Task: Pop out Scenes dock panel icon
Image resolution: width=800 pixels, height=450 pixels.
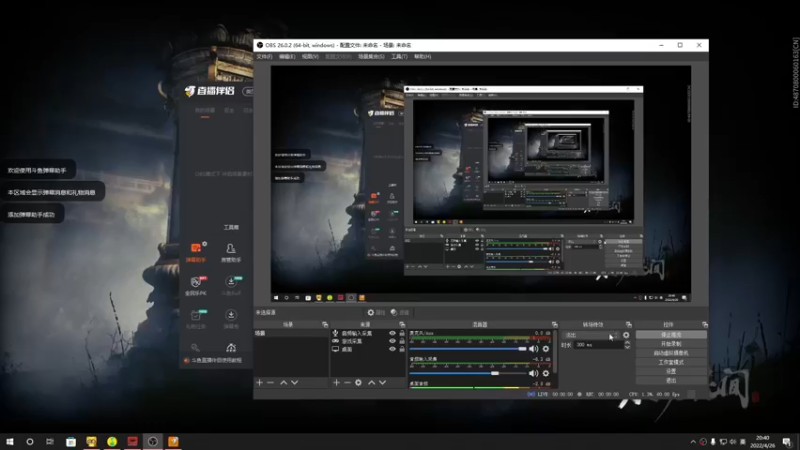Action: pos(325,324)
